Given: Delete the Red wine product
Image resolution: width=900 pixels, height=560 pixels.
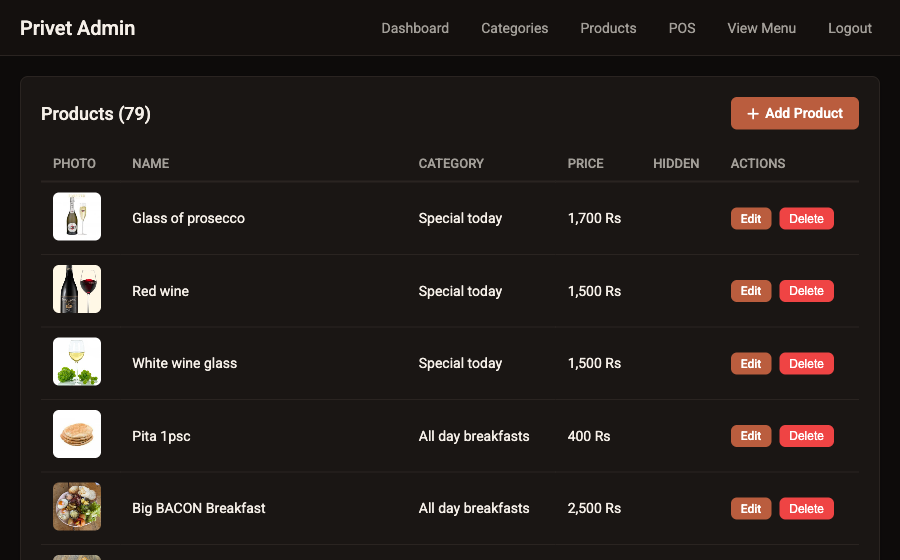Looking at the screenshot, I should [x=806, y=291].
